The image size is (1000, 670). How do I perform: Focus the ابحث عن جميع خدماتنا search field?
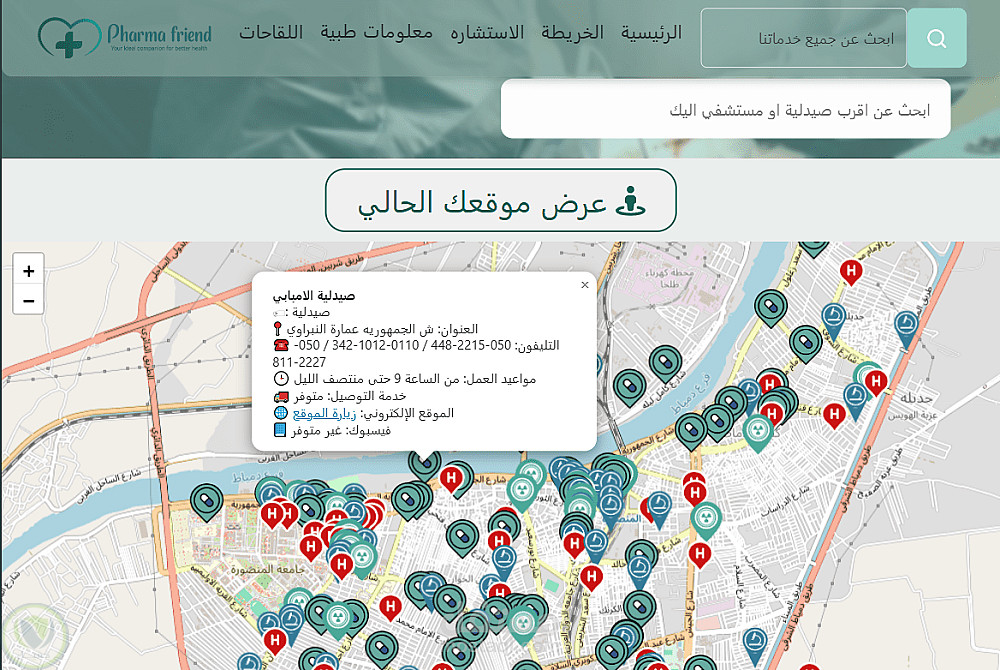pyautogui.click(x=804, y=38)
